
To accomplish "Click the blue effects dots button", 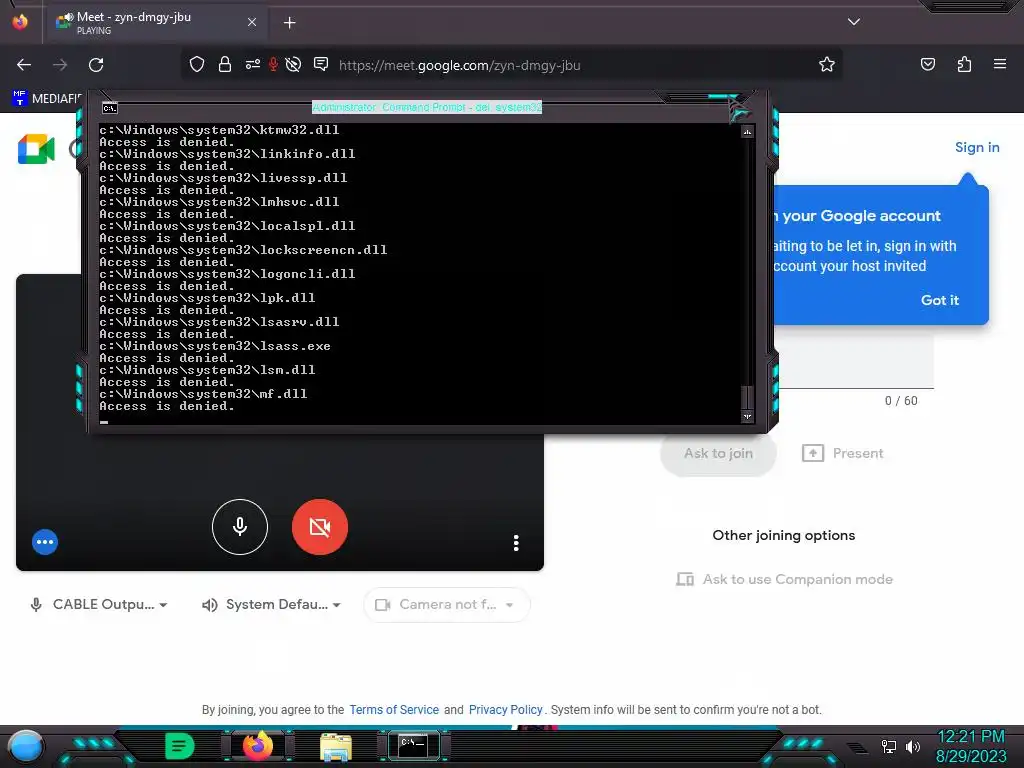I will [45, 542].
